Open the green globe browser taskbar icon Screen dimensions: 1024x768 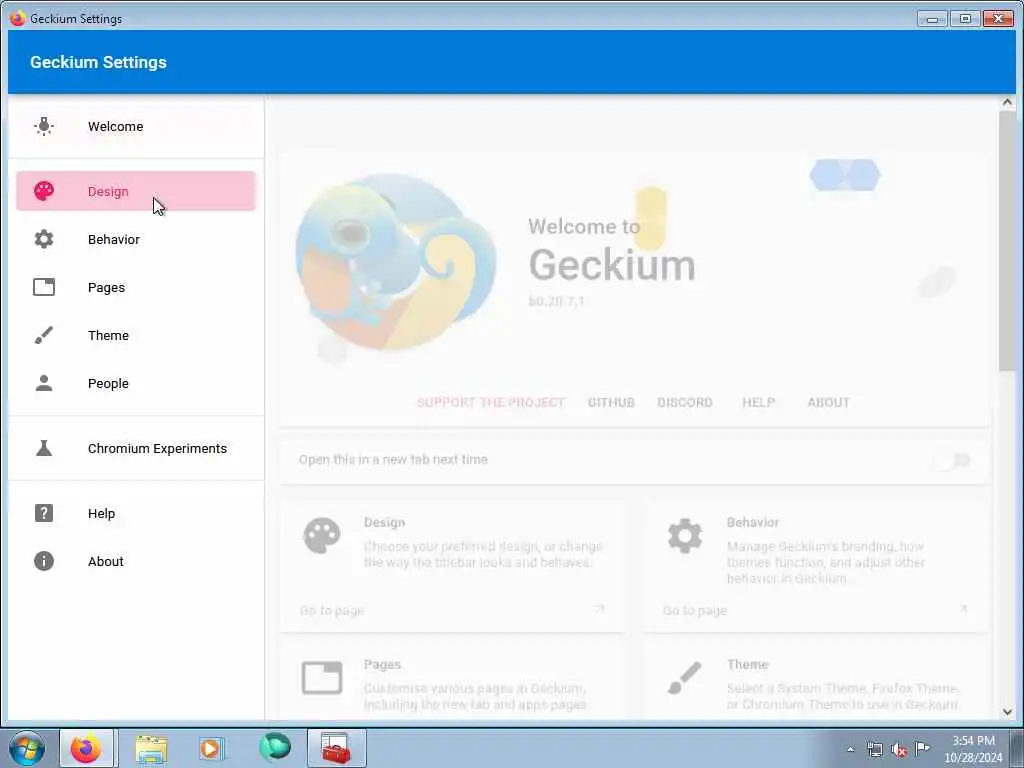tap(275, 748)
